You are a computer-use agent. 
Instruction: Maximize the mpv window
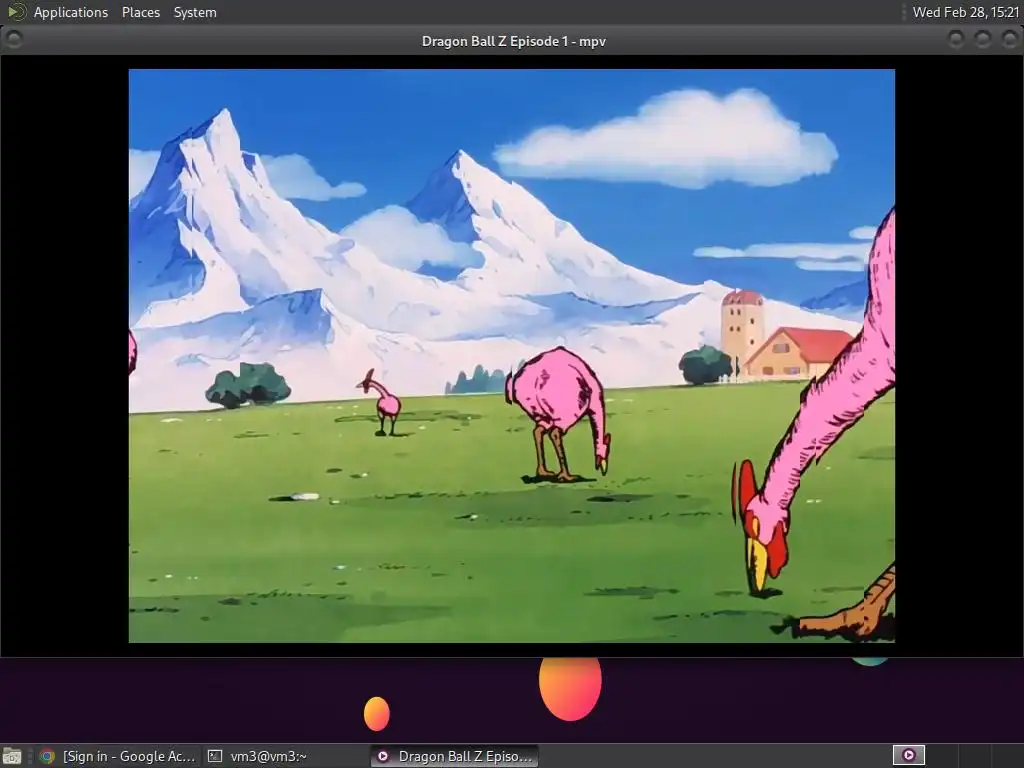pos(982,40)
